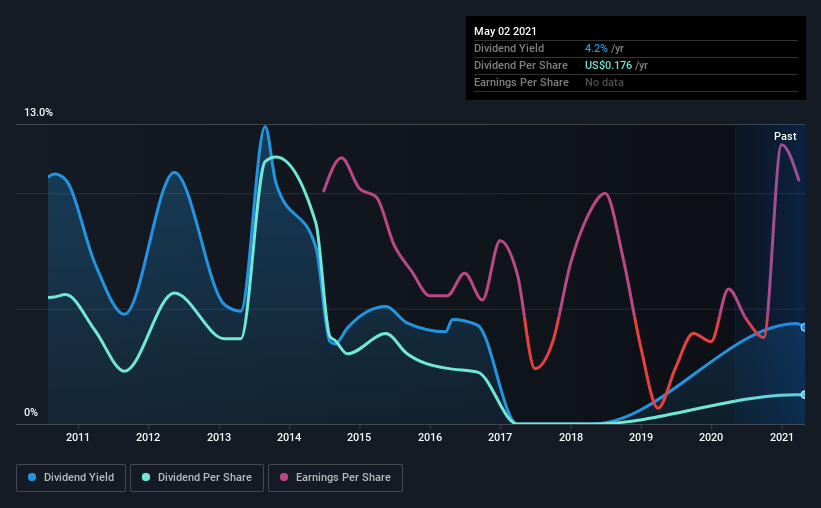Select the 2014 x-axis label

tap(289, 437)
